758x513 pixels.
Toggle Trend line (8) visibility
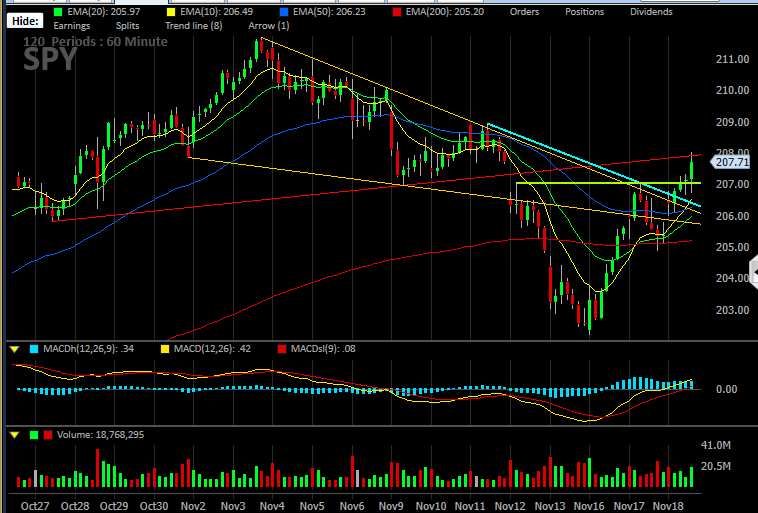click(x=194, y=26)
